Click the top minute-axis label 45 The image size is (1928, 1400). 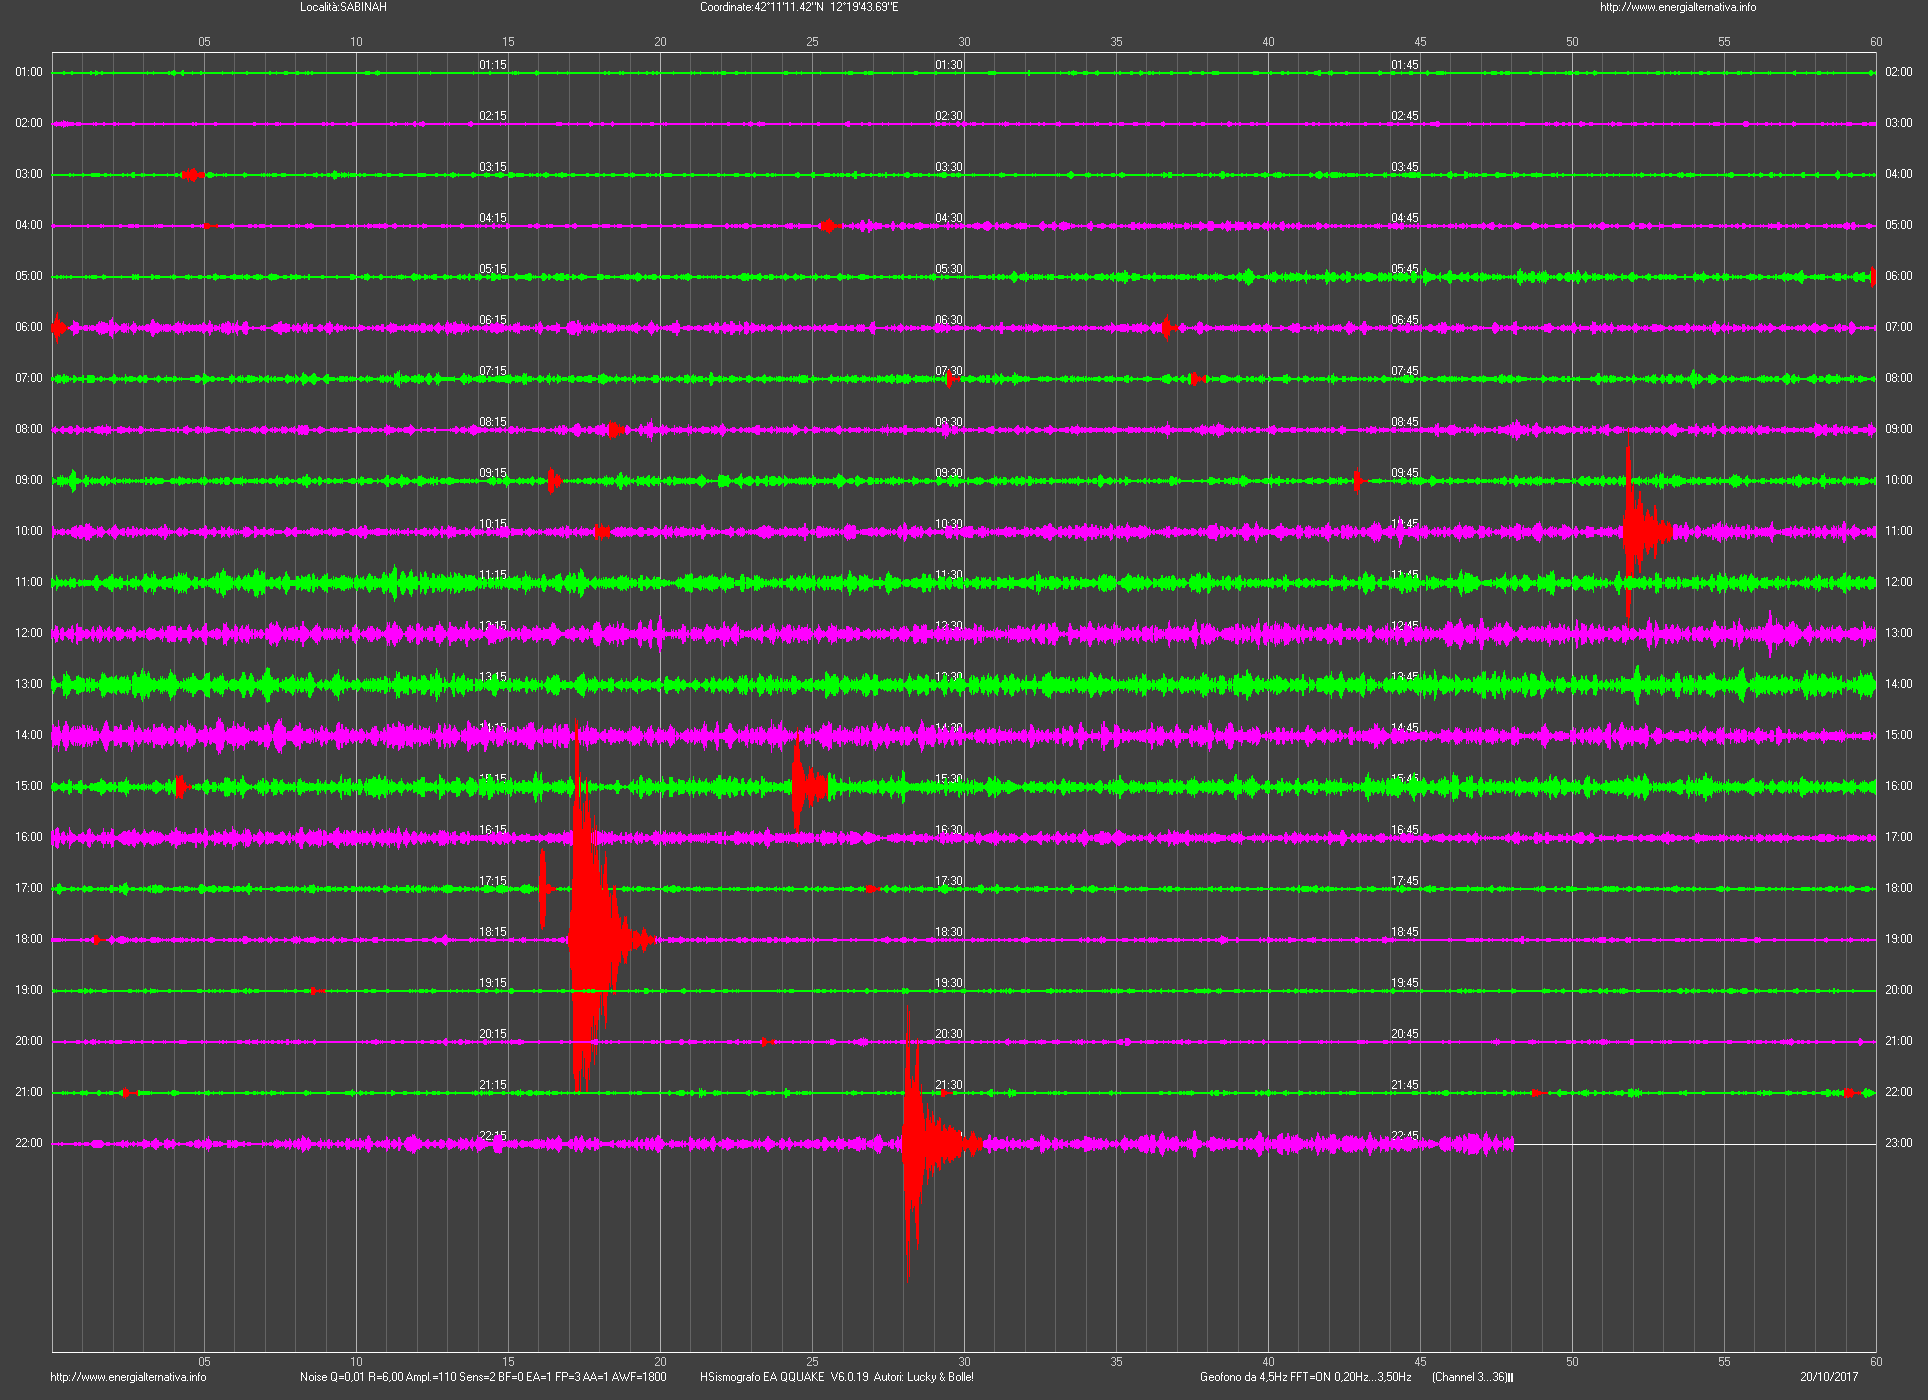1420,42
